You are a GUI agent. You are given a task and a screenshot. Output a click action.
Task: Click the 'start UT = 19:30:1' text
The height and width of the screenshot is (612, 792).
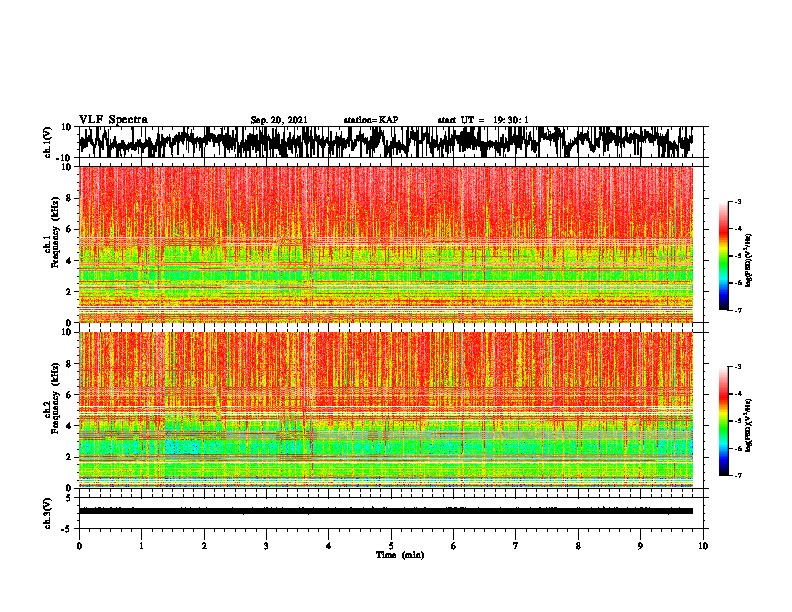point(483,120)
